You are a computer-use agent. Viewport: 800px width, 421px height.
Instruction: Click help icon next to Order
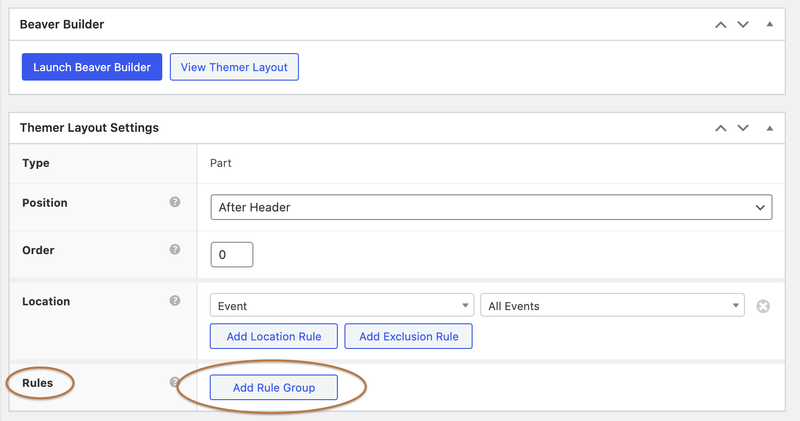[x=175, y=250]
